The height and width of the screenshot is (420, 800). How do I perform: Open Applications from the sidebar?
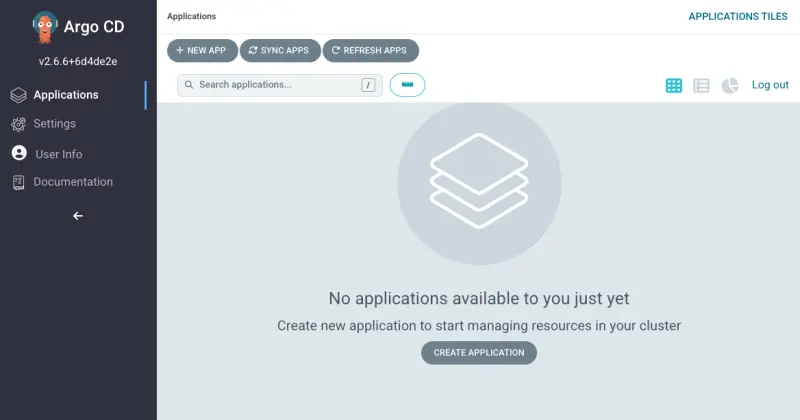(x=65, y=95)
